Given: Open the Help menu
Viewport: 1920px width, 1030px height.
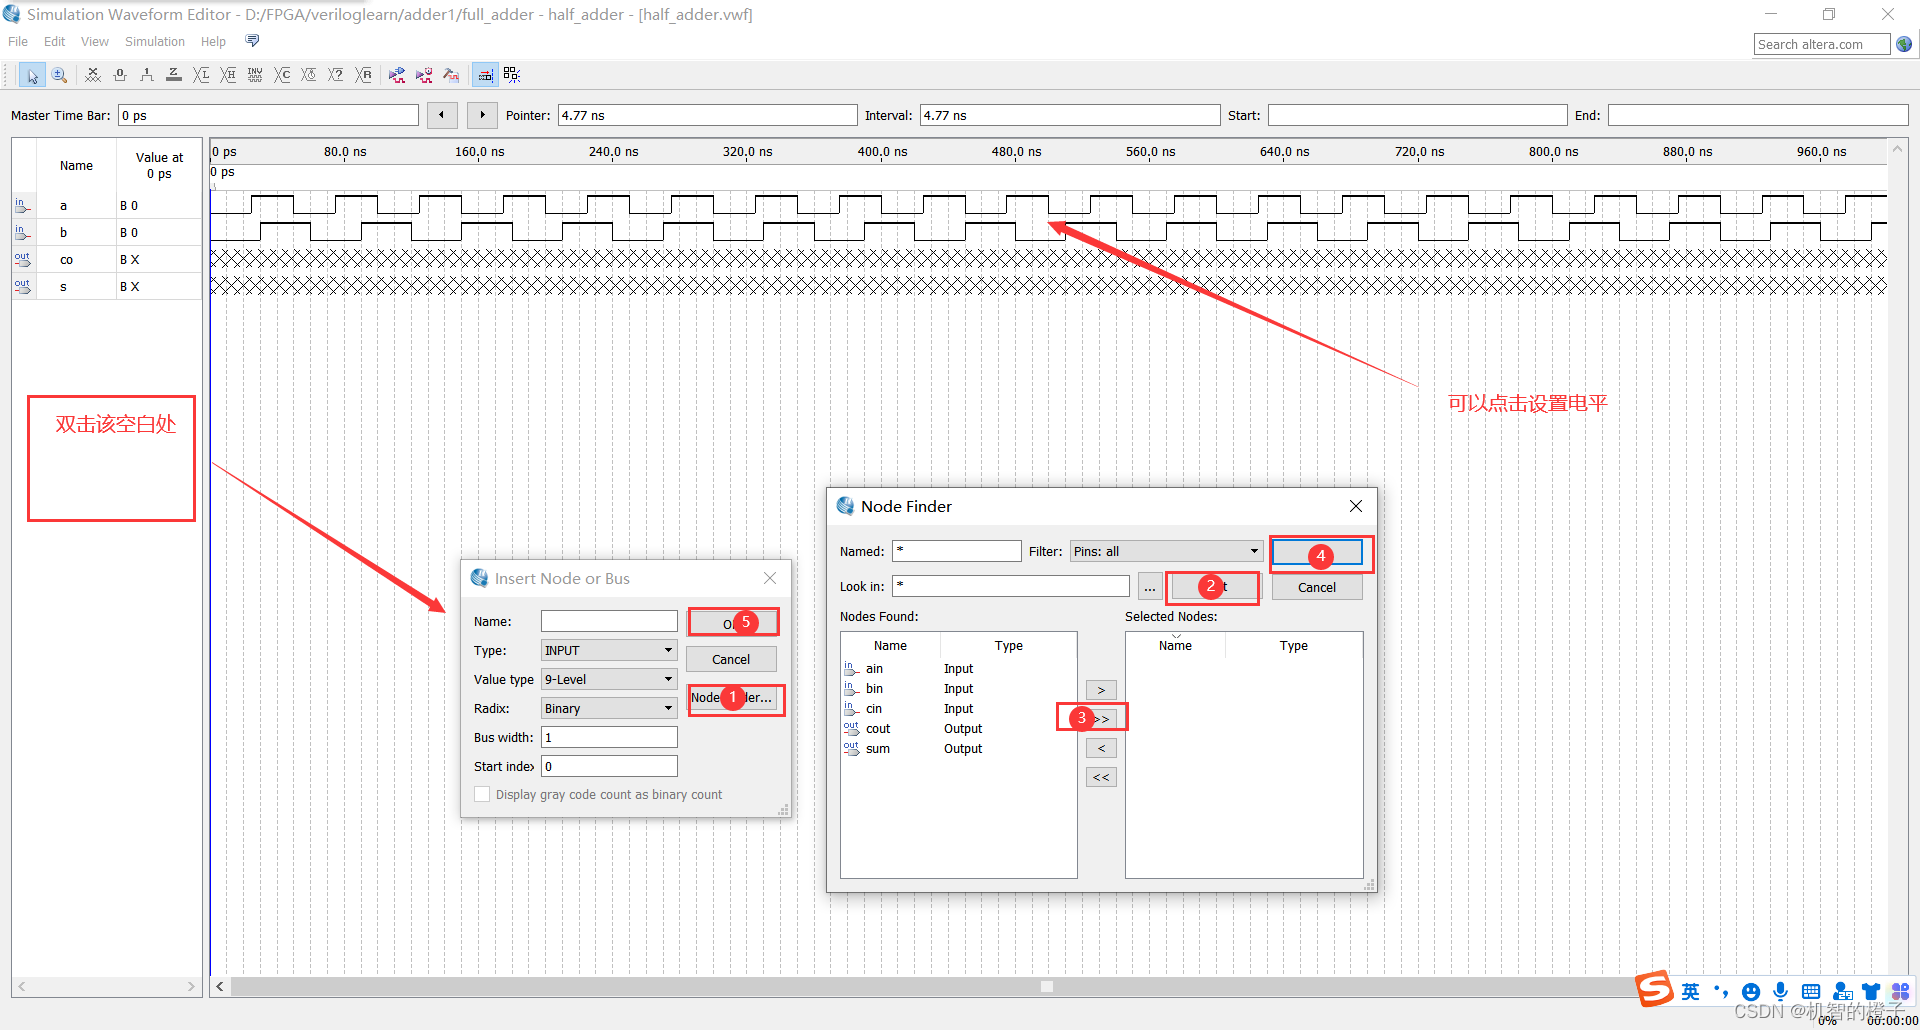Looking at the screenshot, I should click(213, 41).
